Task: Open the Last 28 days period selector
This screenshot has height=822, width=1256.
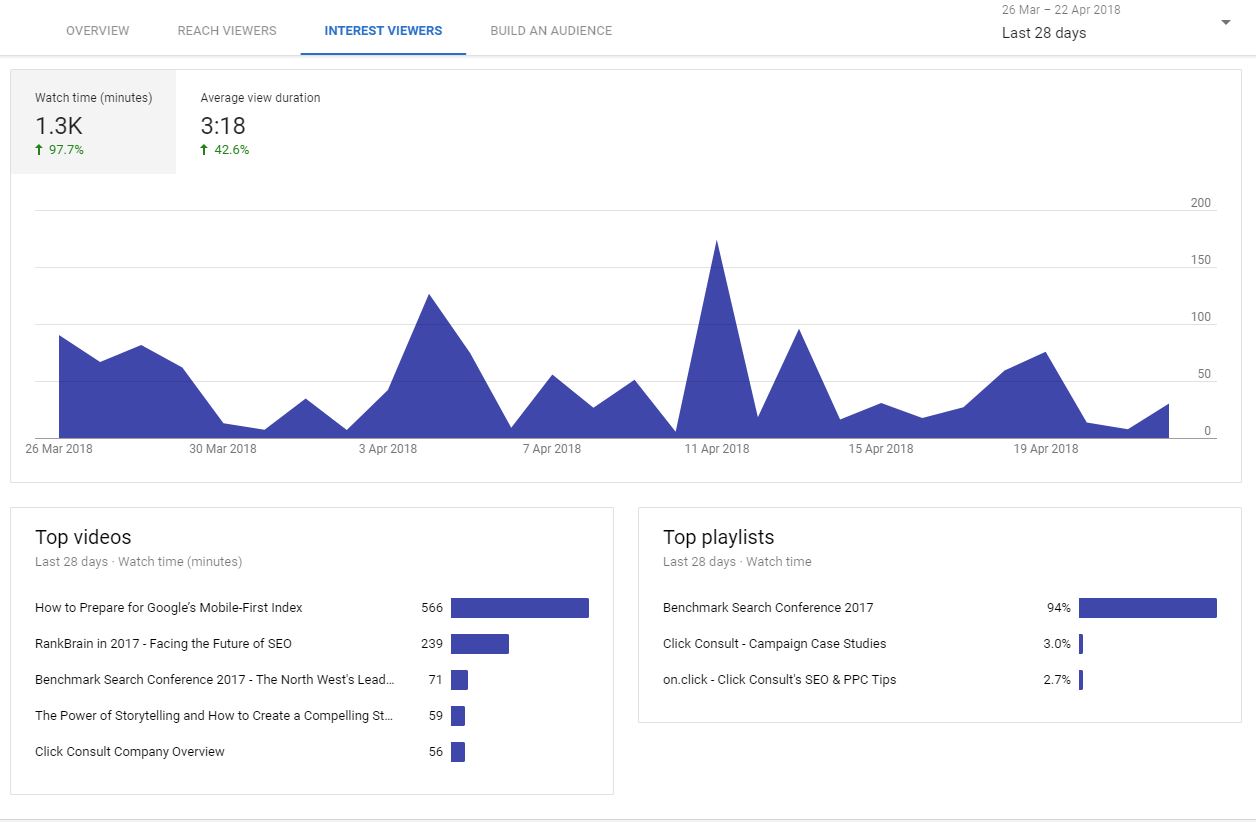Action: click(x=1044, y=33)
